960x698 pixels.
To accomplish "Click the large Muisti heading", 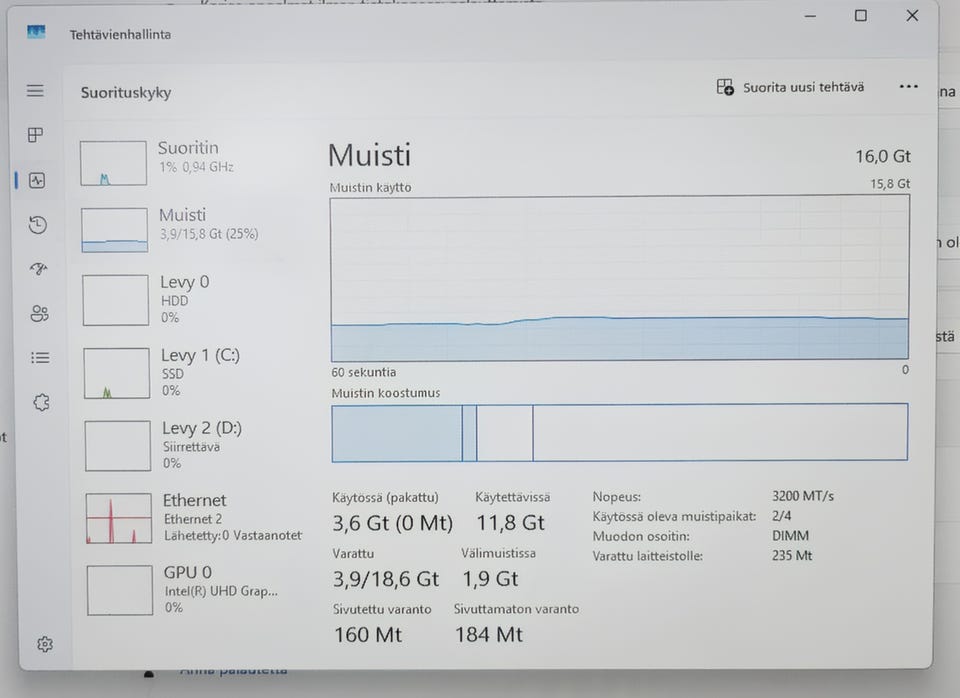I will tap(369, 155).
